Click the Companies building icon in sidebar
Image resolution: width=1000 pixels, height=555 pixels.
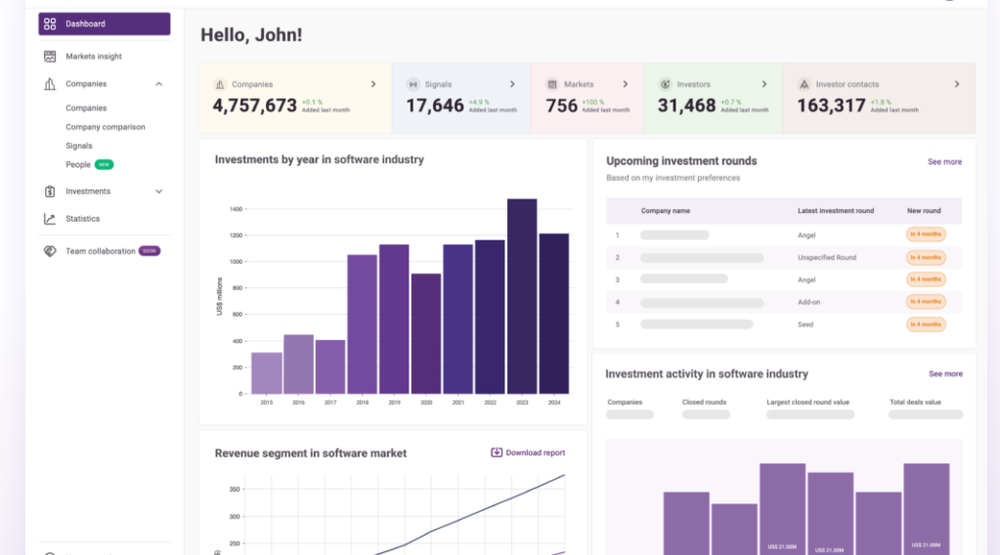point(50,84)
